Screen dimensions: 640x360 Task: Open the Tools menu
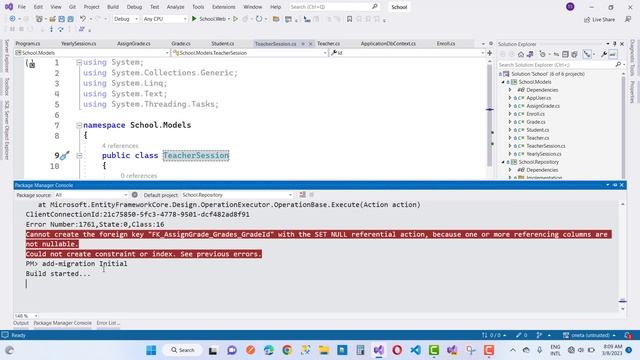pyautogui.click(x=198, y=7)
